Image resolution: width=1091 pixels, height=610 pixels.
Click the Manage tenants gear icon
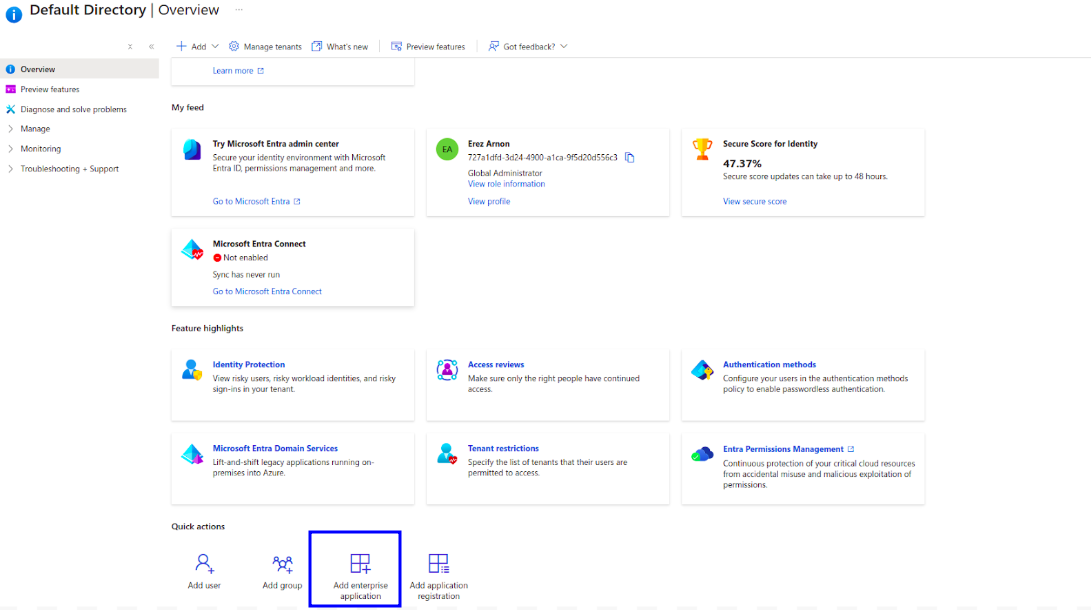click(x=234, y=46)
